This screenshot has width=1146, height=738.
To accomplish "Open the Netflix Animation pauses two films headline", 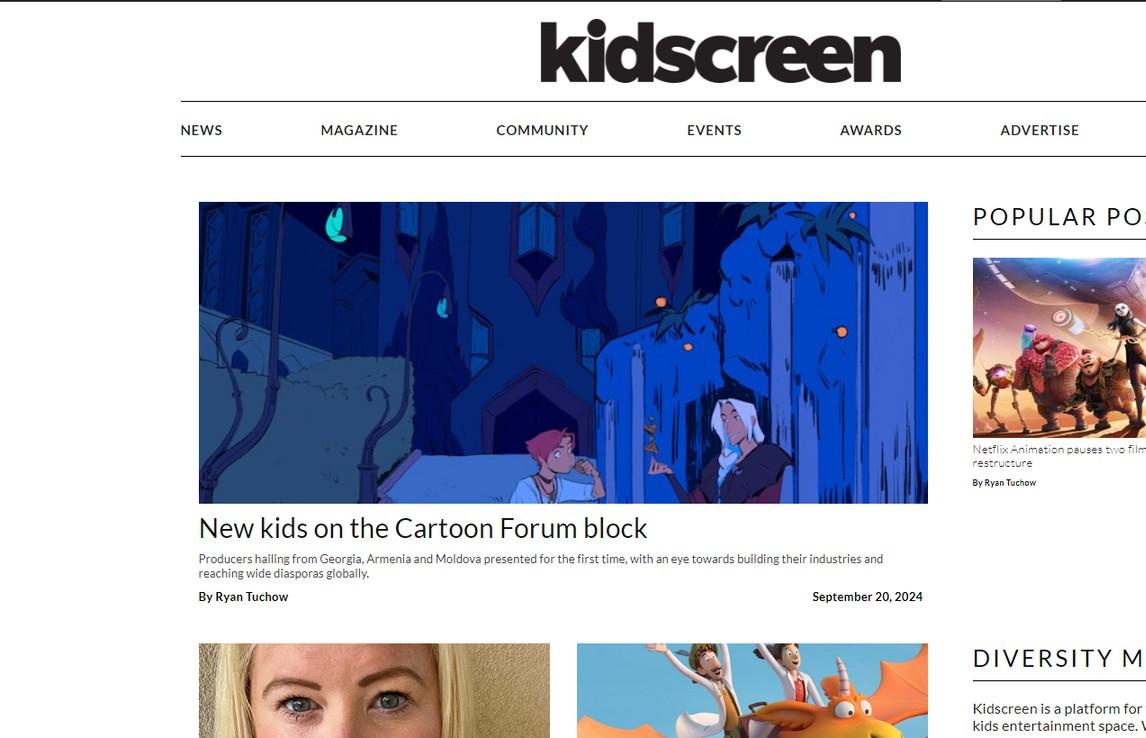I will tap(1059, 456).
